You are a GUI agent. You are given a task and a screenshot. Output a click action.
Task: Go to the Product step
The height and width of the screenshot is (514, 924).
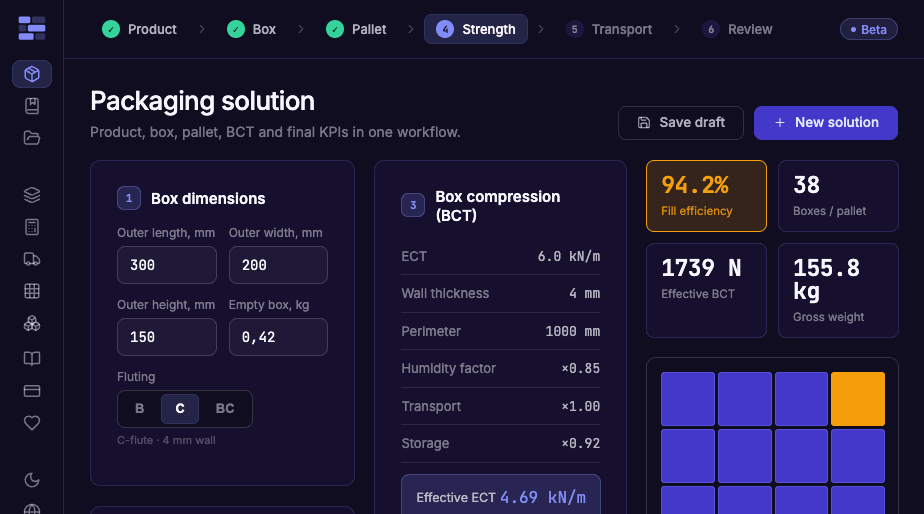[x=140, y=29]
